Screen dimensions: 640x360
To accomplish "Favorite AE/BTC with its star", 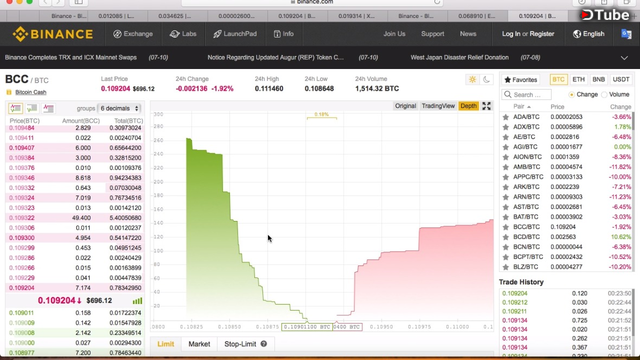I will tap(506, 137).
